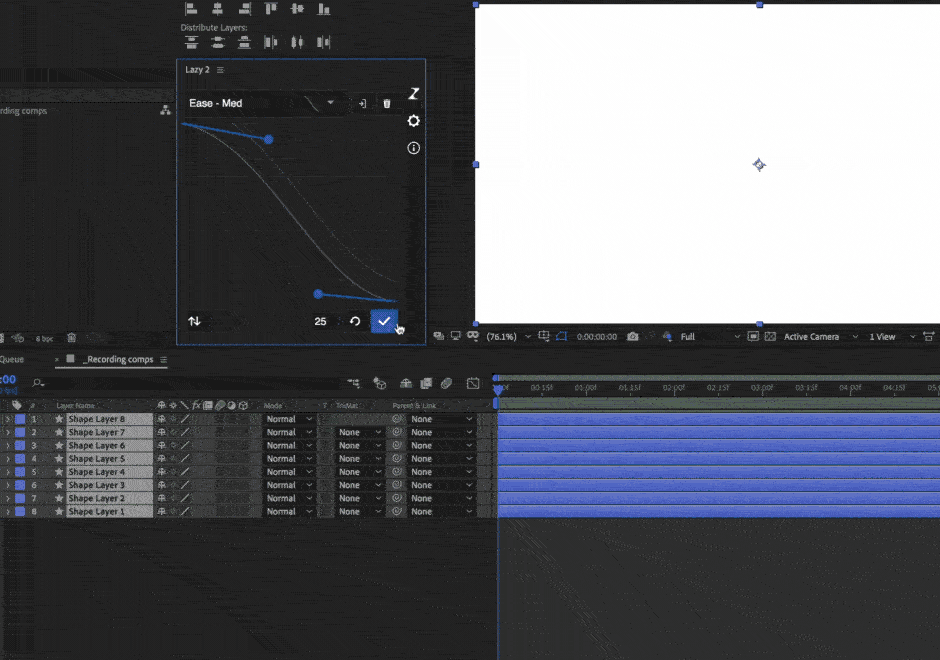Reset the Lazy 2 curve
Screen dimensions: 940x660
click(355, 321)
